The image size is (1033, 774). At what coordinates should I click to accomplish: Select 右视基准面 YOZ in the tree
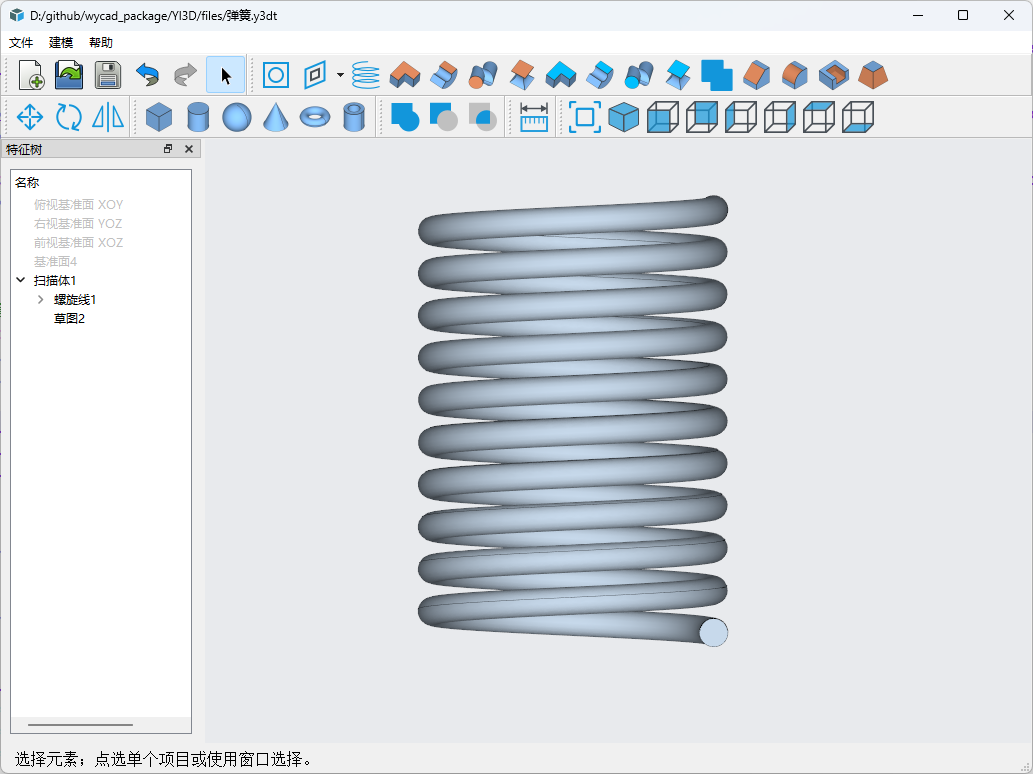[78, 224]
